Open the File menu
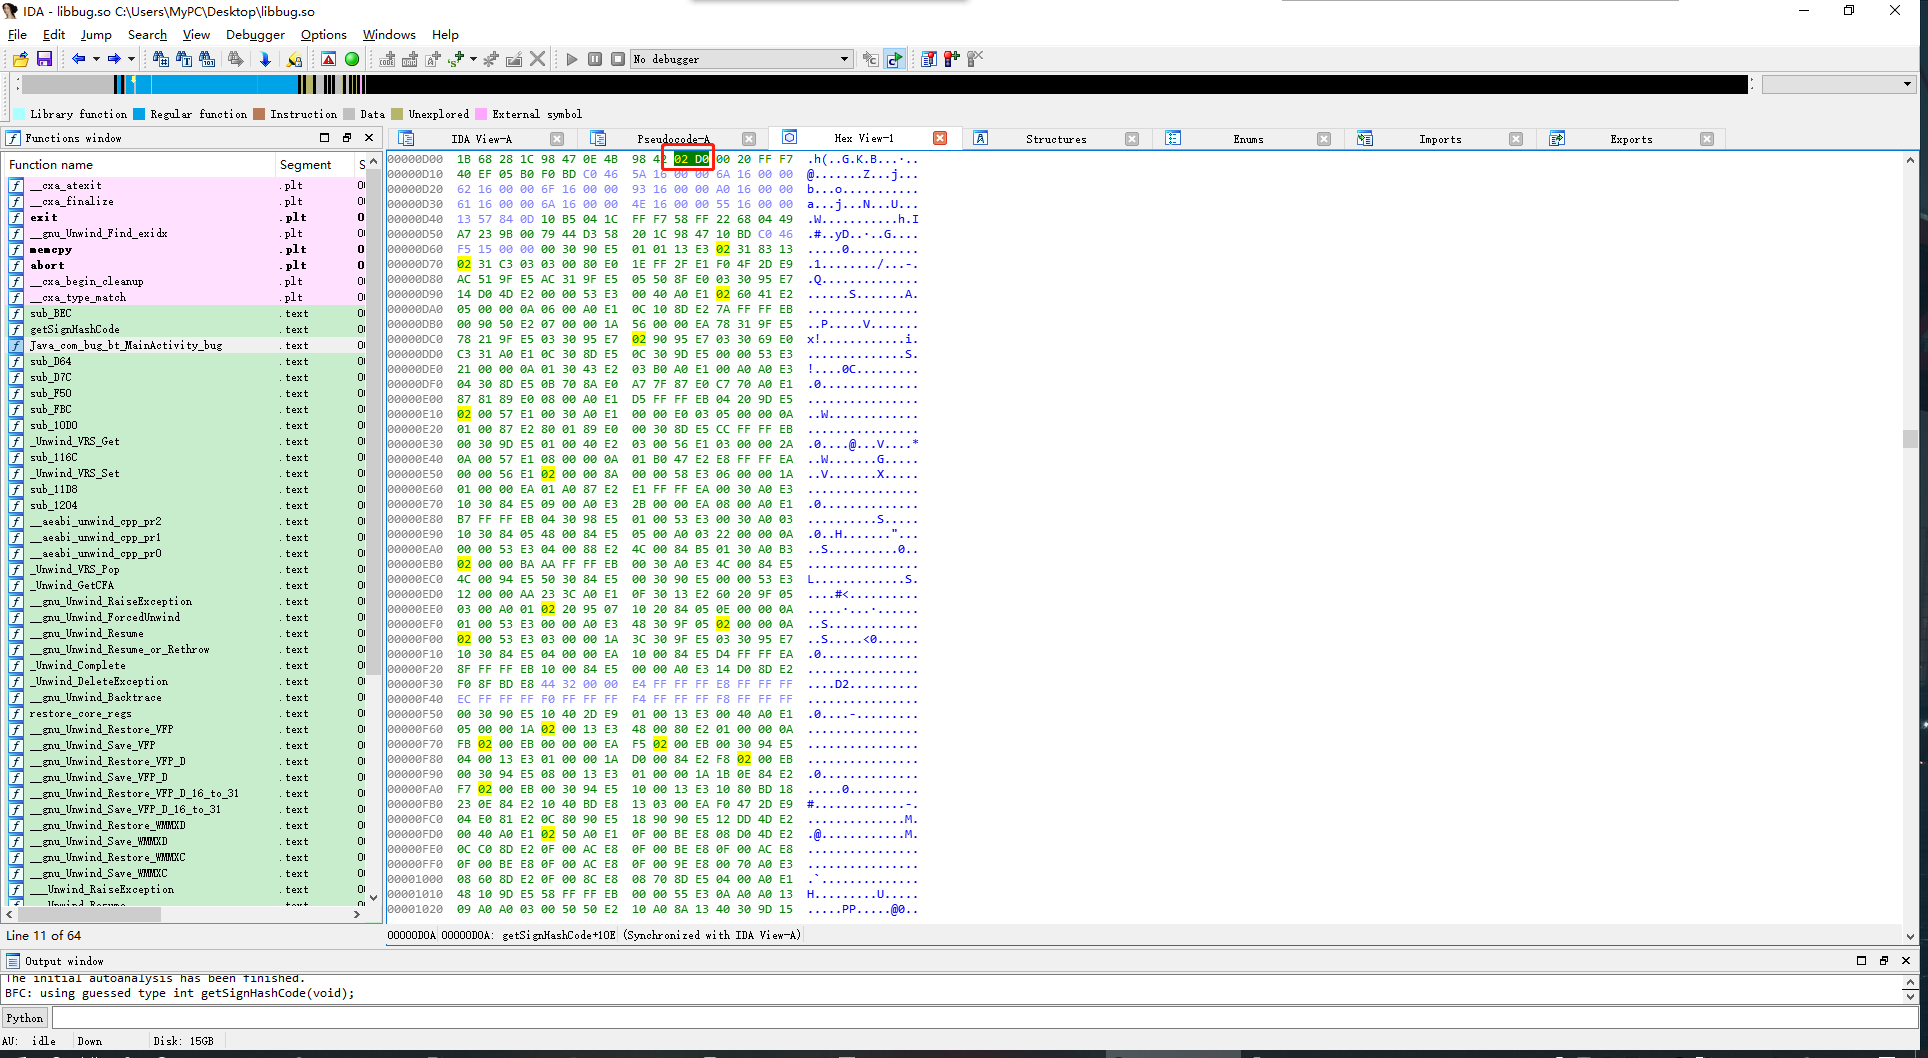 tap(17, 34)
